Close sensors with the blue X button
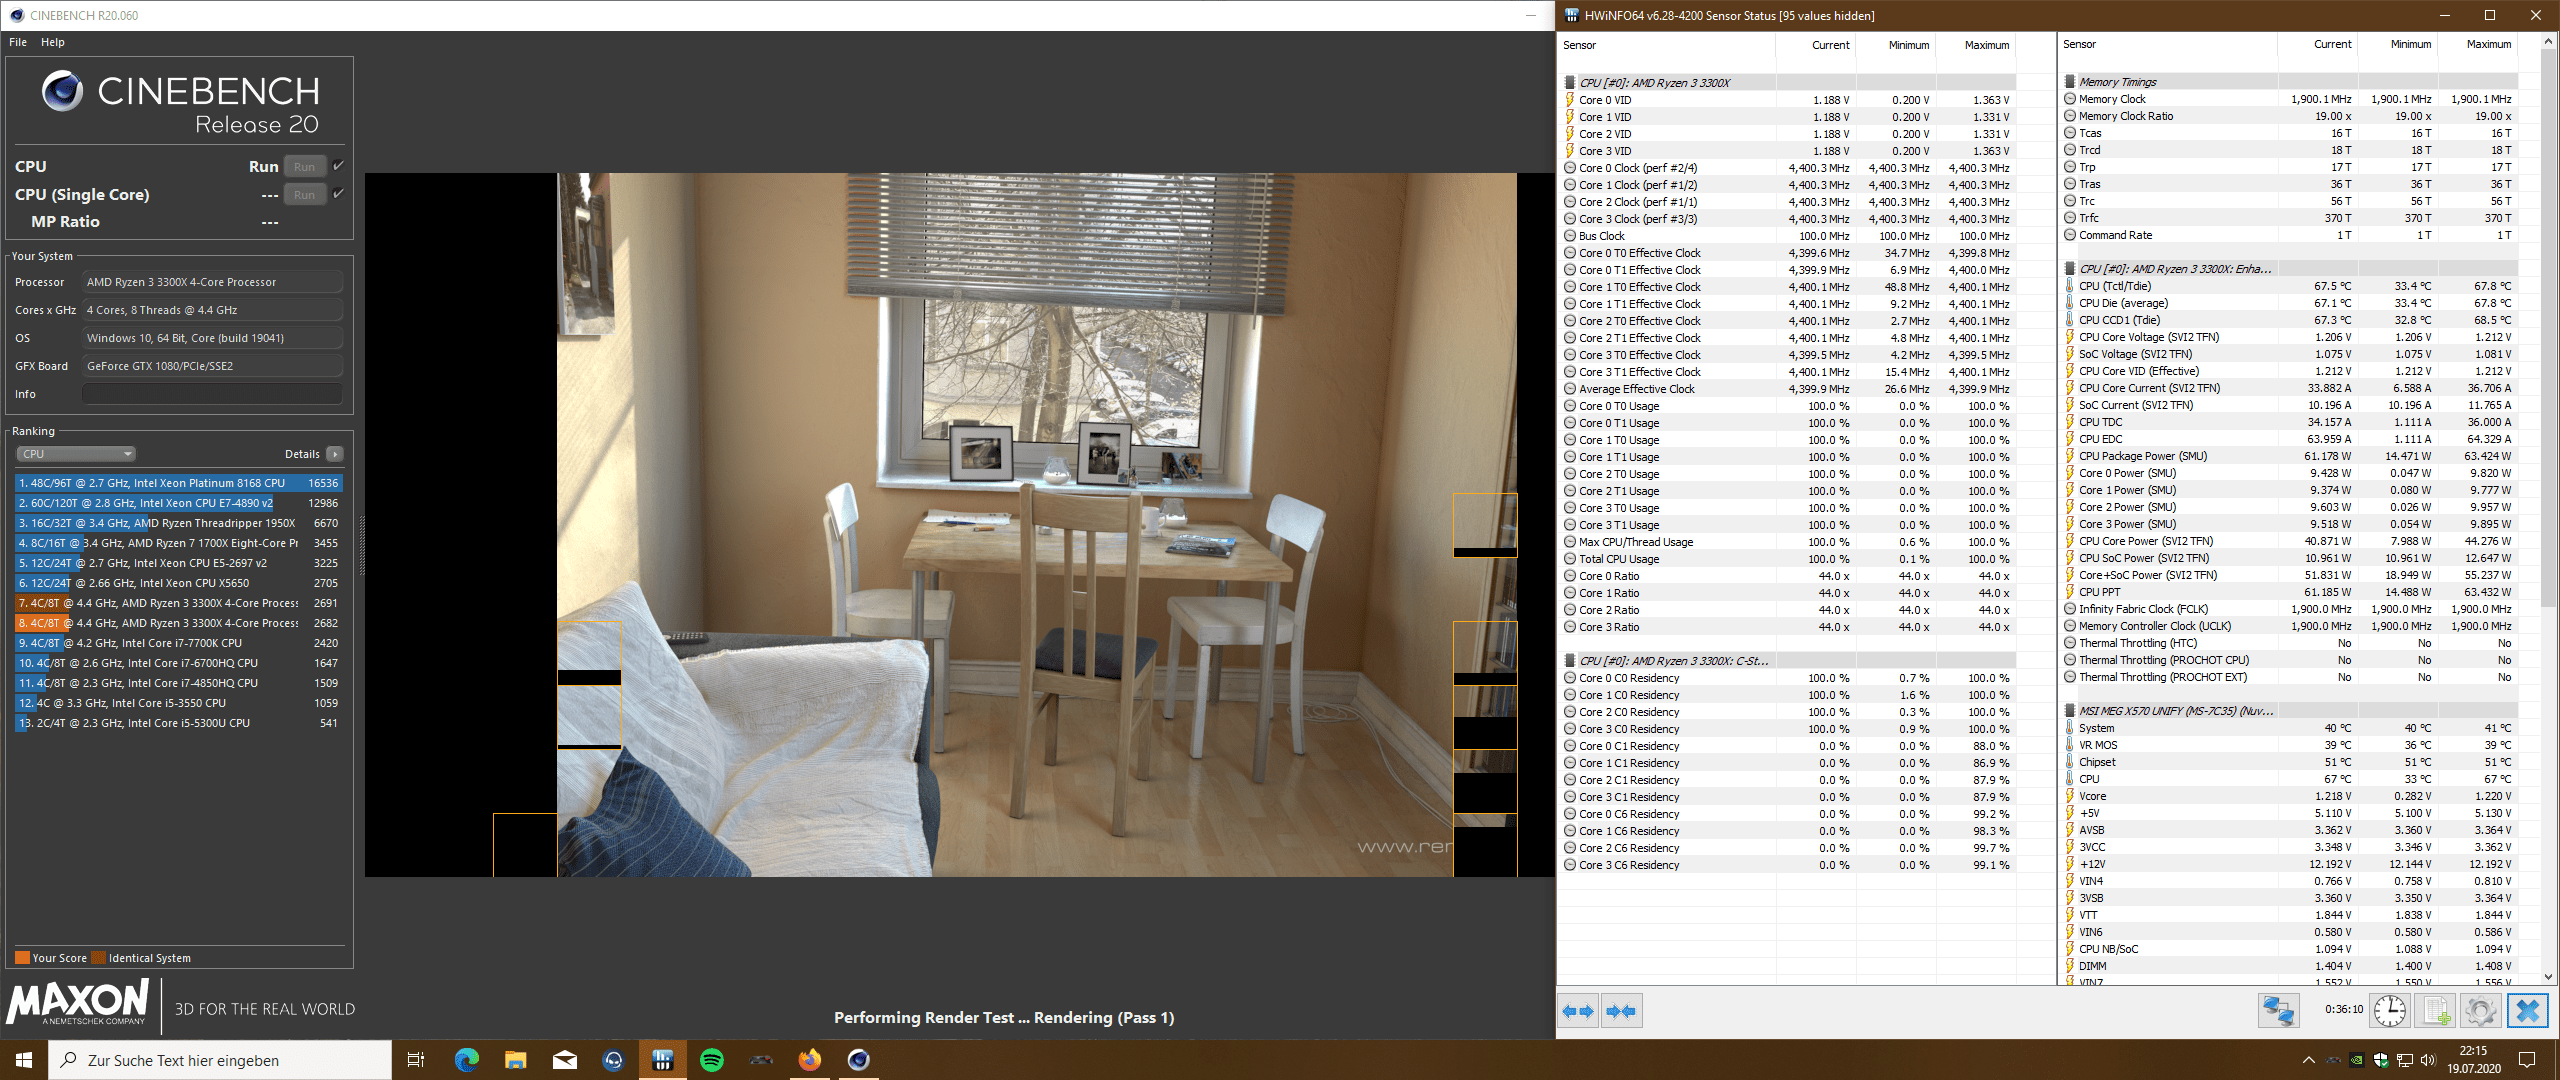The height and width of the screenshot is (1080, 2560). tap(2527, 1011)
